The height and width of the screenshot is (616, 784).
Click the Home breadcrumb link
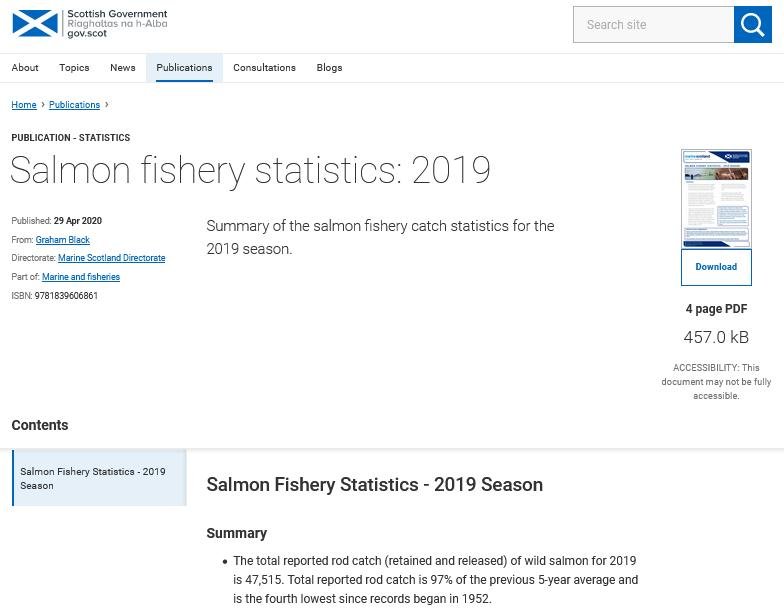[x=24, y=105]
